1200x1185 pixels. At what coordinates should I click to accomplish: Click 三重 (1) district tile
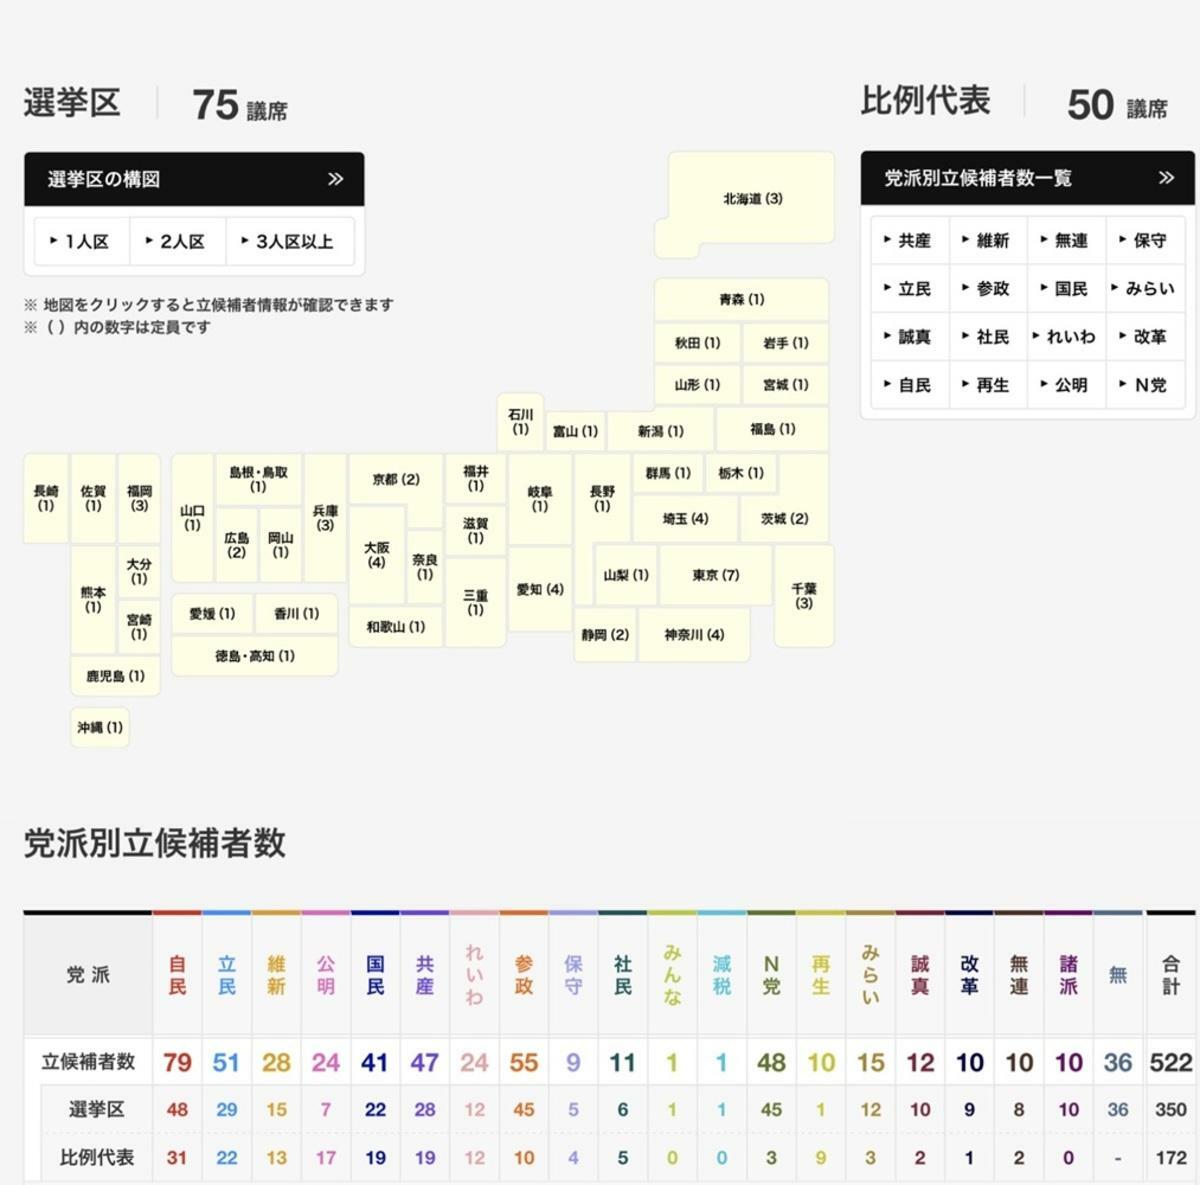click(476, 602)
